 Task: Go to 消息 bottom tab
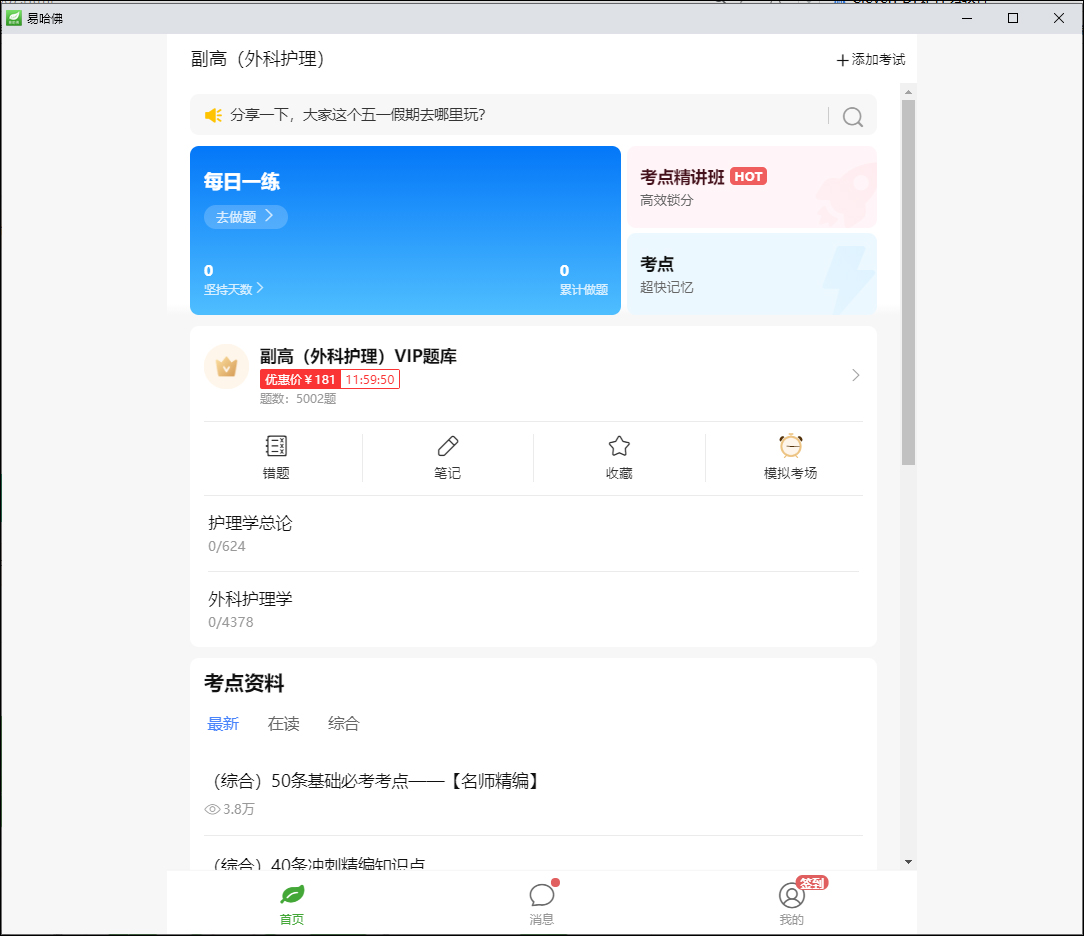click(x=541, y=903)
